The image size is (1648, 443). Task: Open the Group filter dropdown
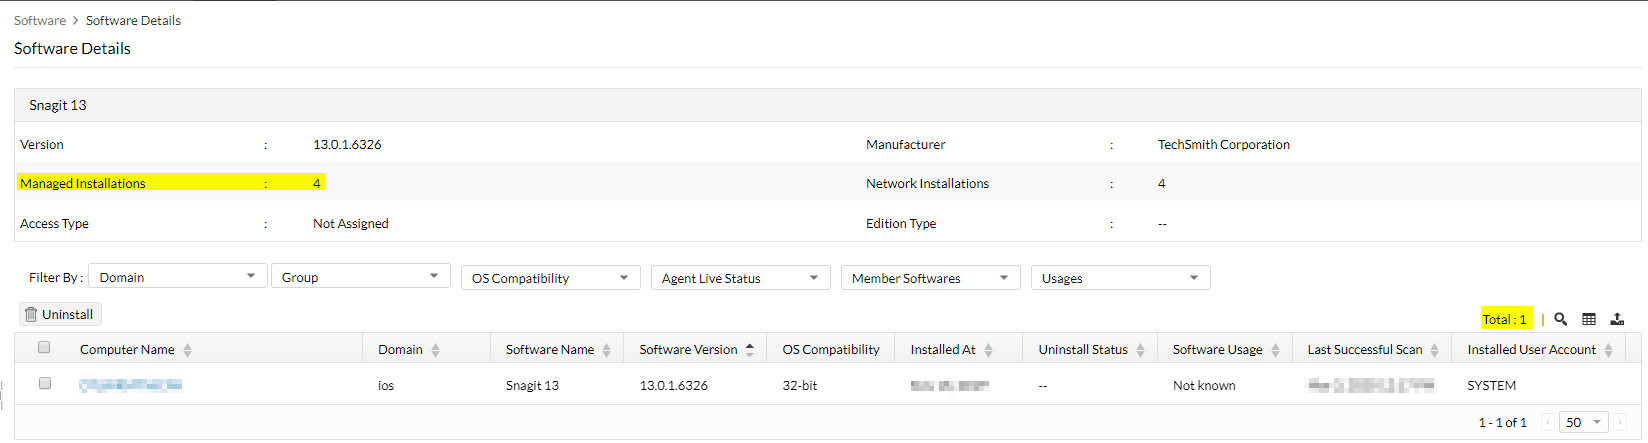point(360,277)
